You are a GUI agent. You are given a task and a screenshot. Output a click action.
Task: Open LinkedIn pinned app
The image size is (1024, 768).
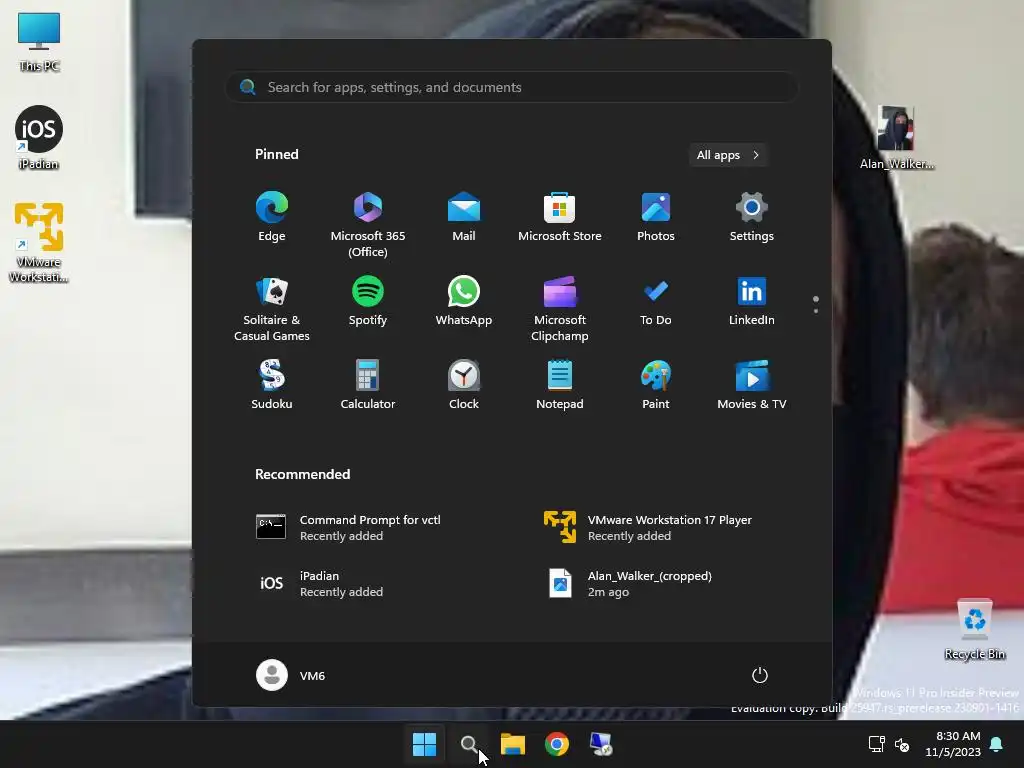click(752, 302)
